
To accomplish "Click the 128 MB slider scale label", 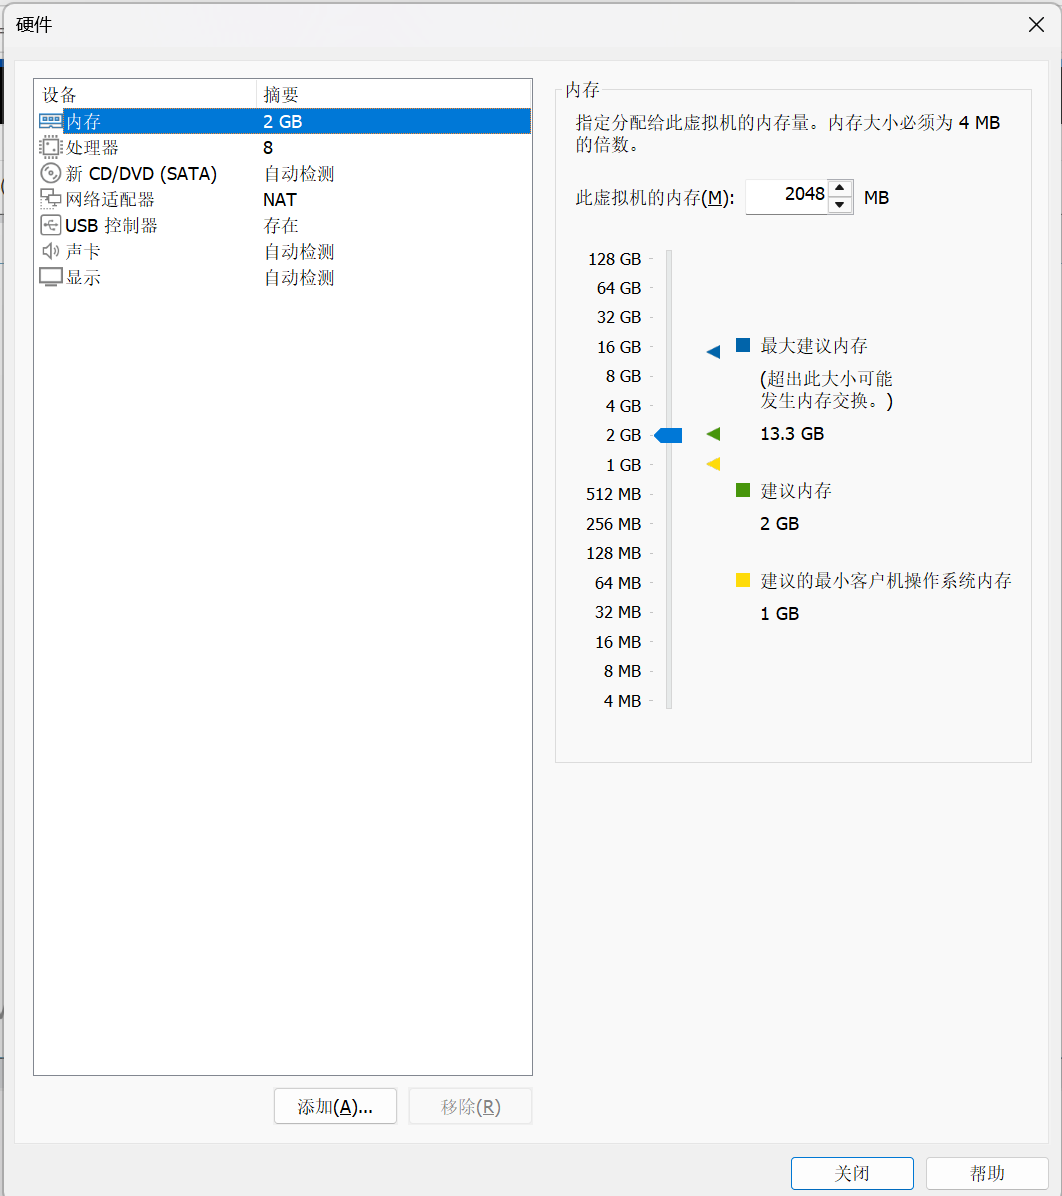I will (613, 553).
